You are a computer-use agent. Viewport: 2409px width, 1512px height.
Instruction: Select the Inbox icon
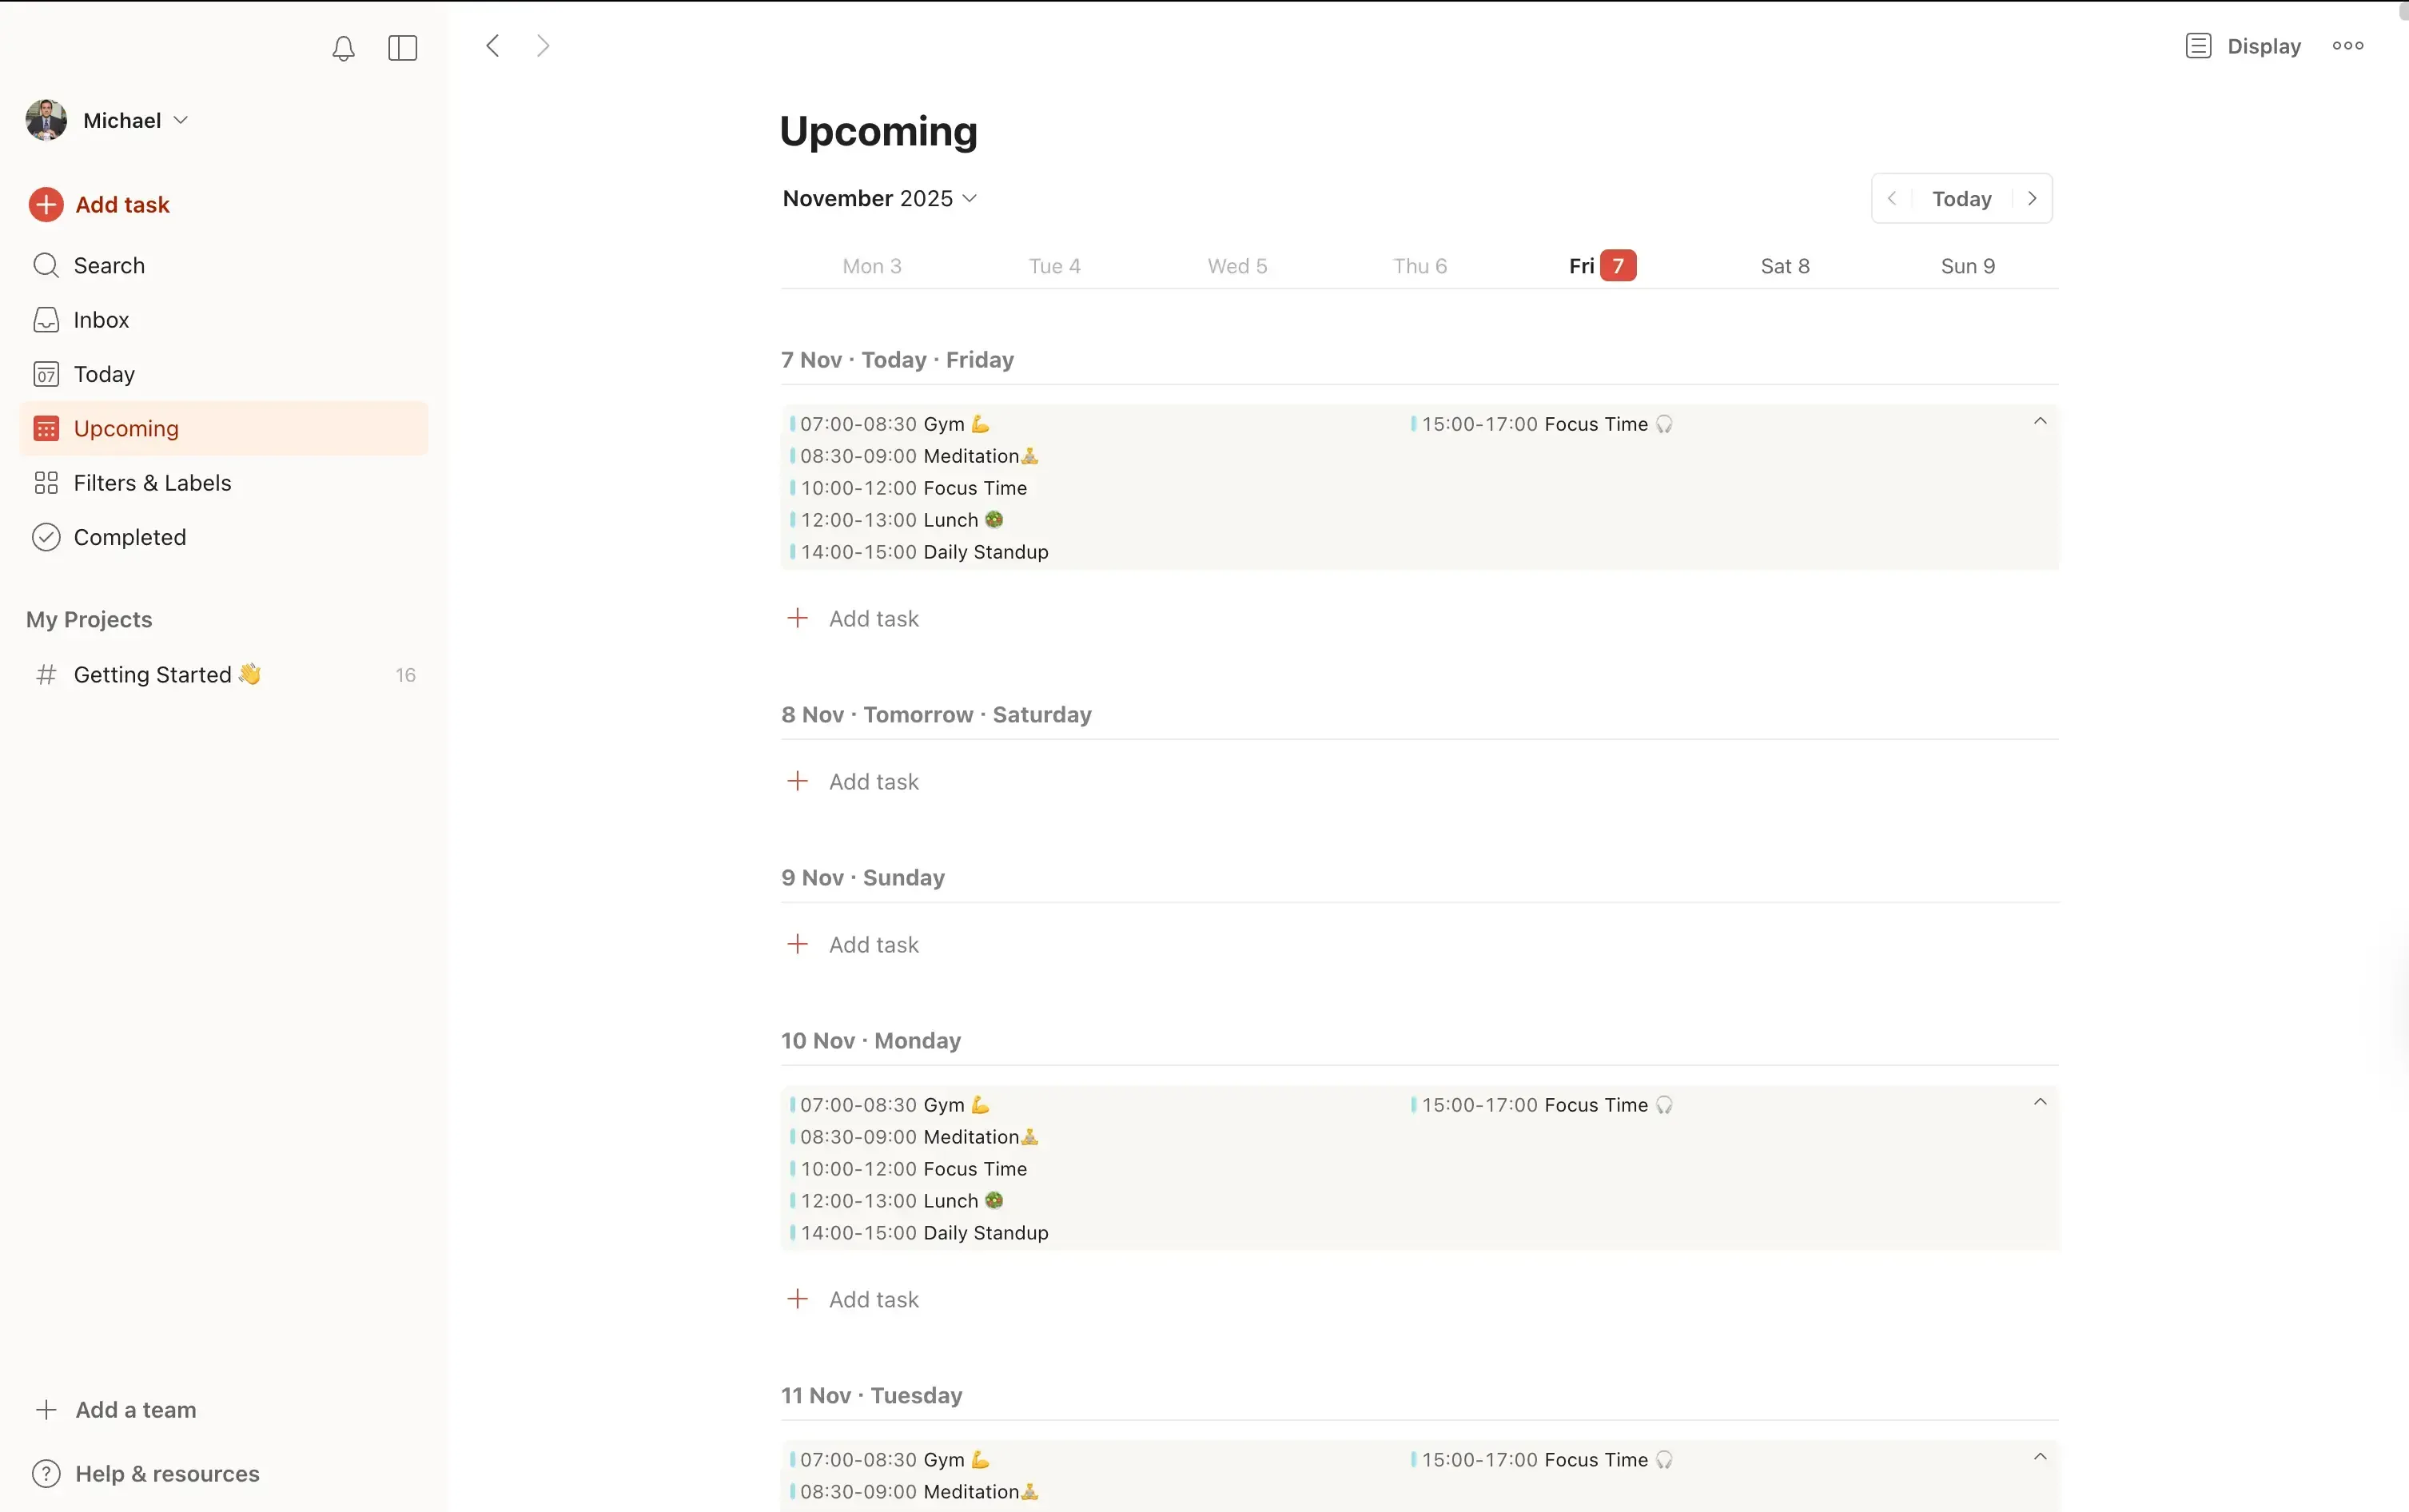click(46, 319)
